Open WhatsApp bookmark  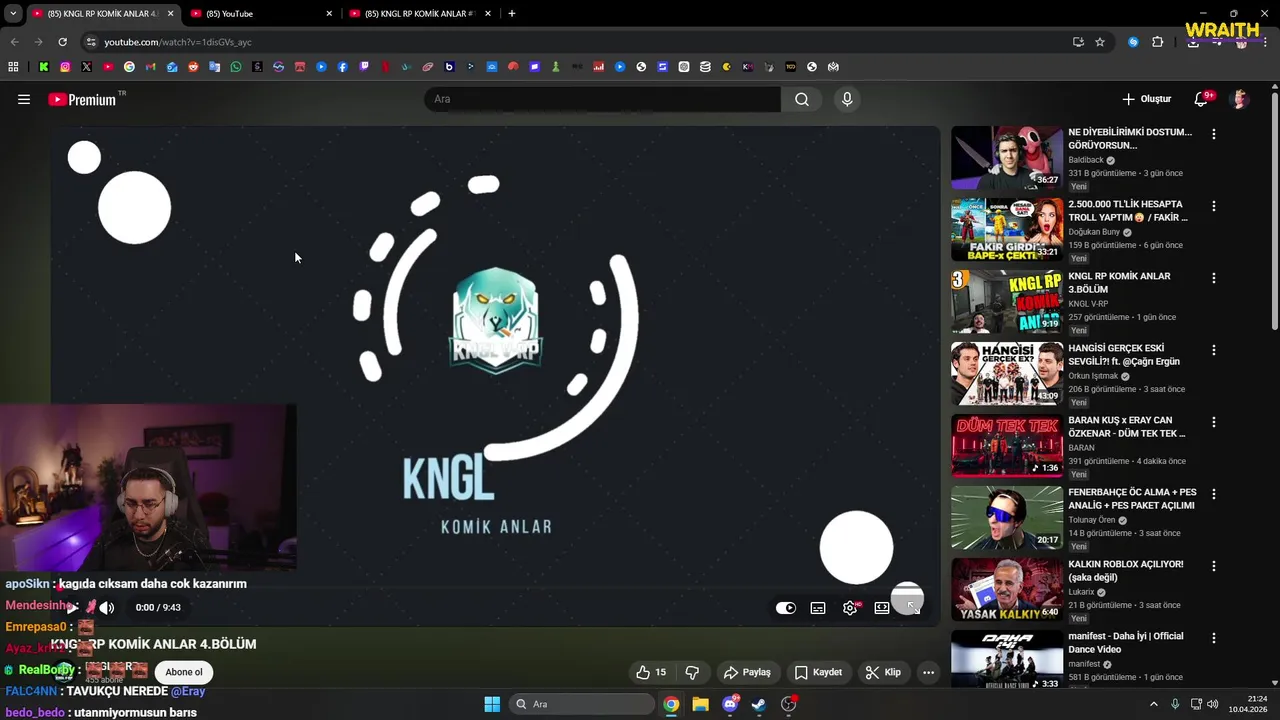point(236,67)
